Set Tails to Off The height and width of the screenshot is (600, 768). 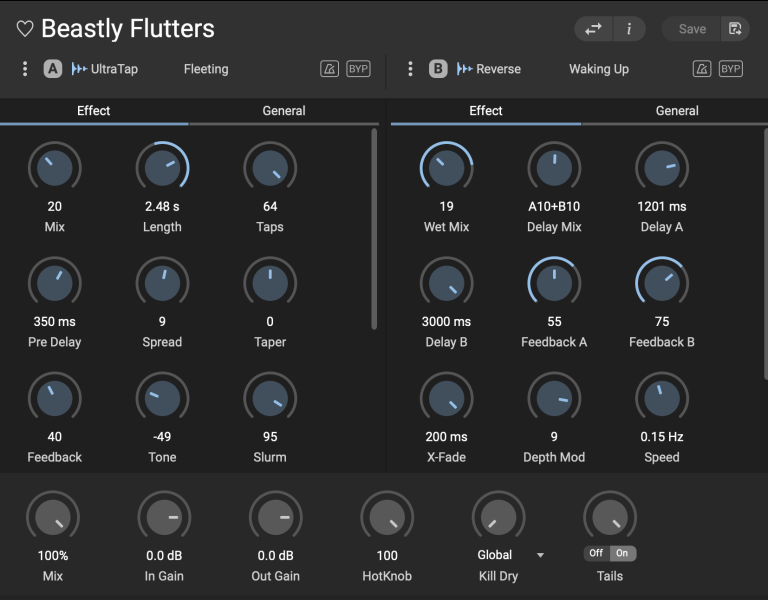596,553
